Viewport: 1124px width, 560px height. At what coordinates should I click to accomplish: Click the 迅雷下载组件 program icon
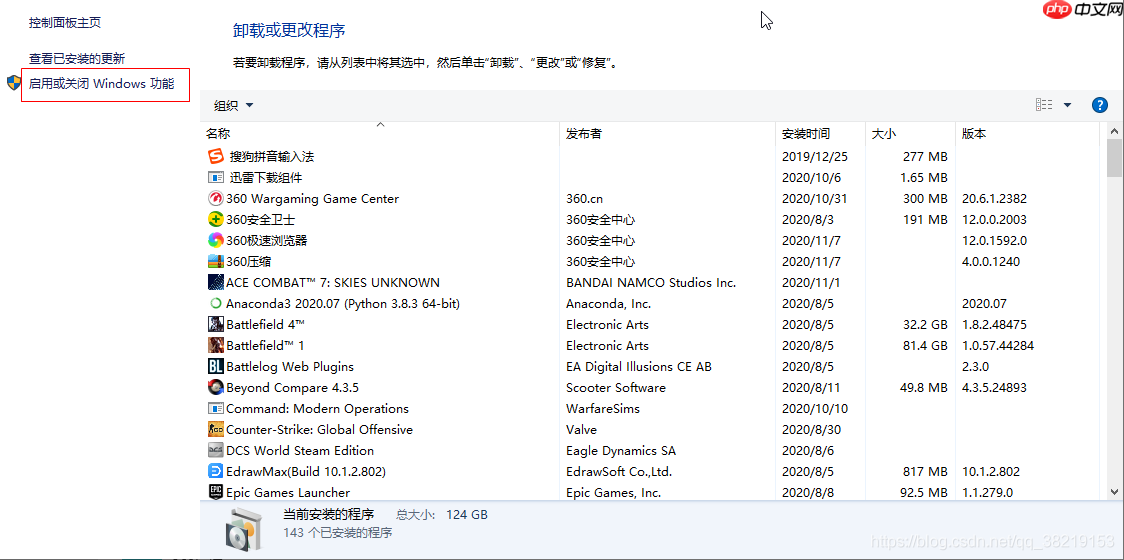click(216, 177)
